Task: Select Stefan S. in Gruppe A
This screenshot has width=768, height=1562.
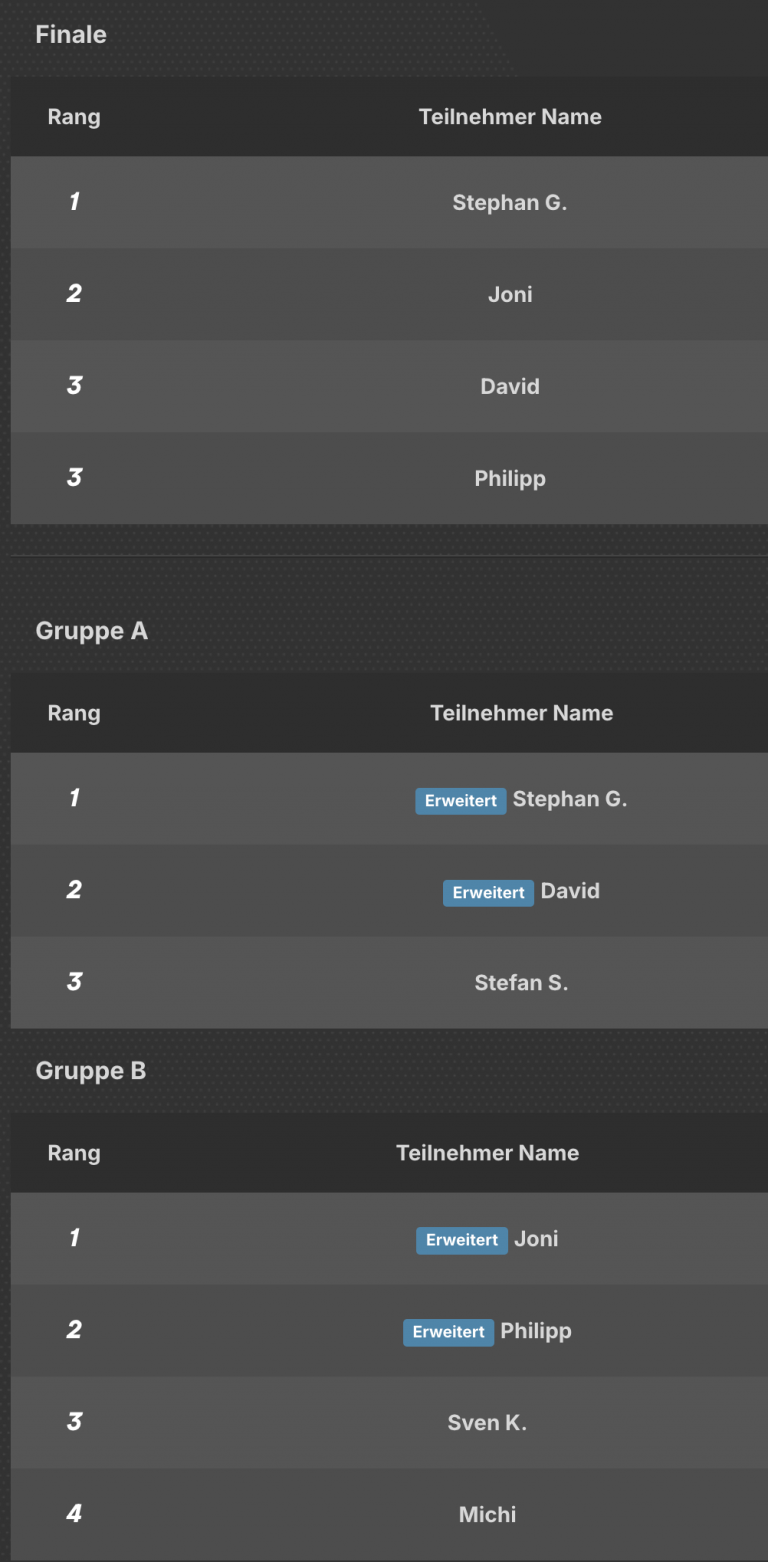Action: [521, 983]
